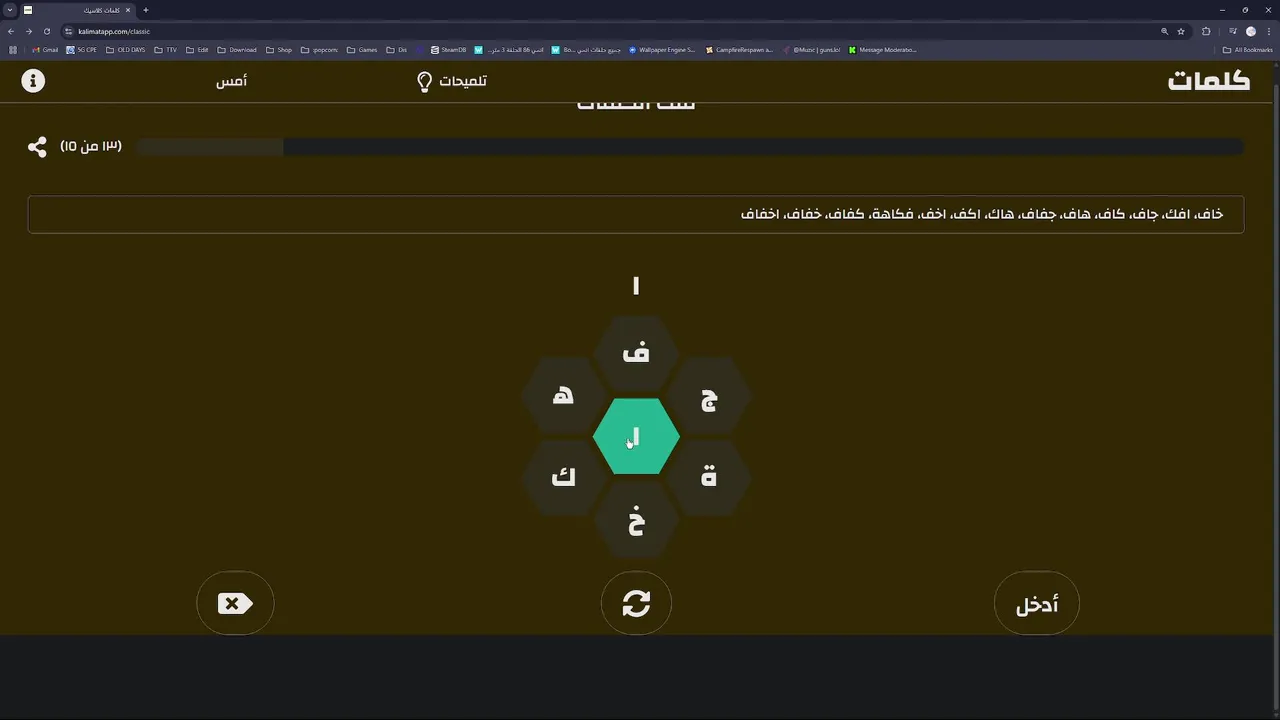Screen dimensions: 1280x720
Task: Go back in browser history
Action: 11,31
